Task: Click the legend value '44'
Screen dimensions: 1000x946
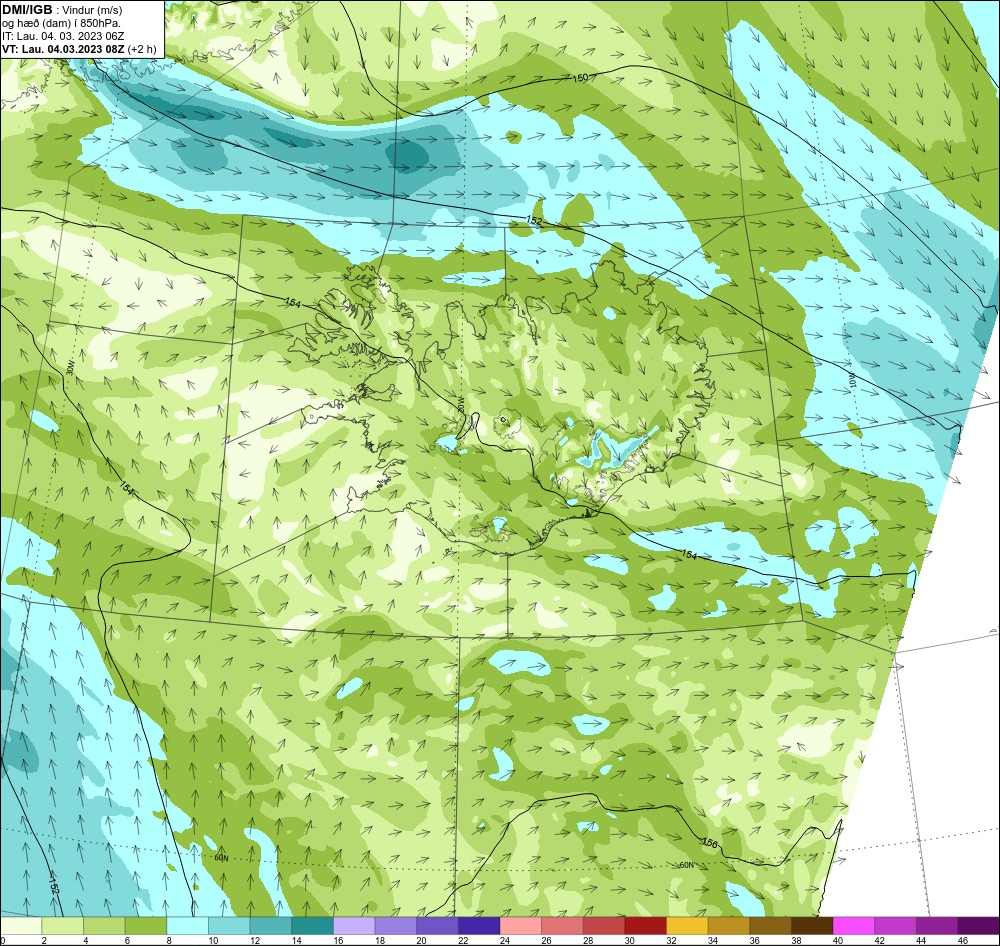Action: tap(921, 940)
